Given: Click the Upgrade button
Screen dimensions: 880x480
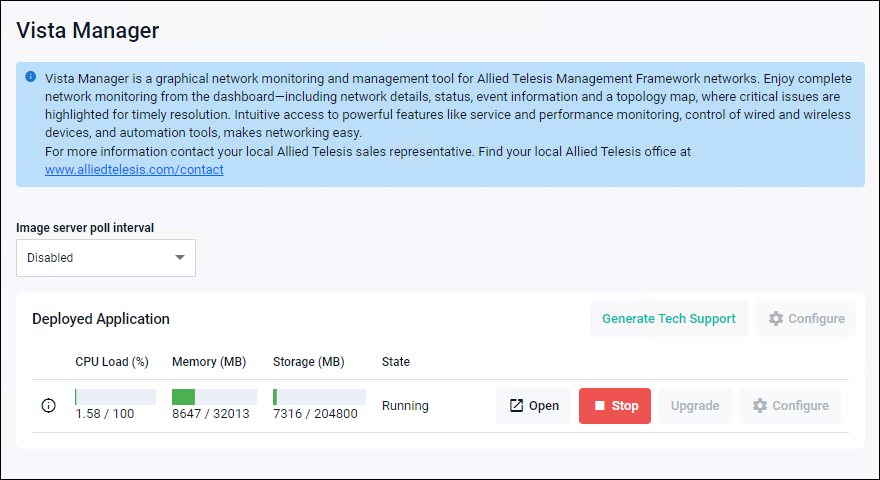Looking at the screenshot, I should [x=695, y=405].
